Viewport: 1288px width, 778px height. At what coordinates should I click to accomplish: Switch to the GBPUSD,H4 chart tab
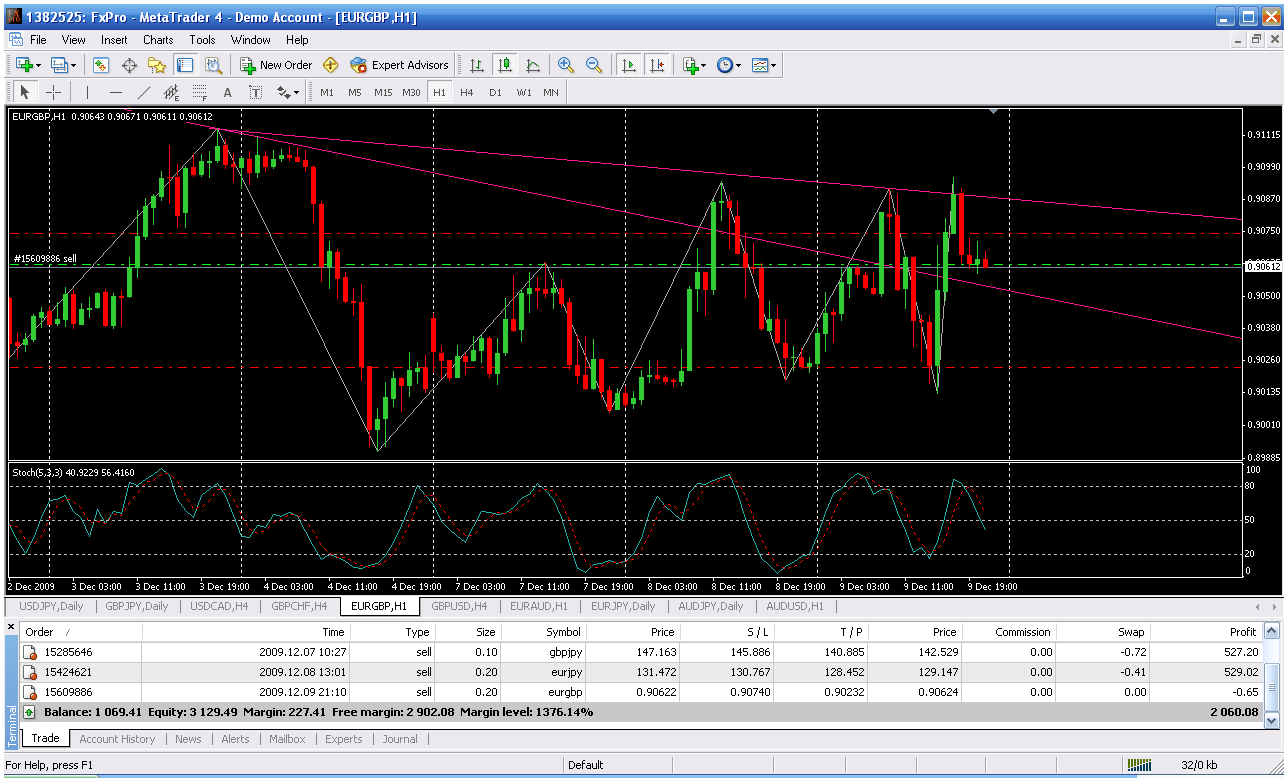[459, 606]
